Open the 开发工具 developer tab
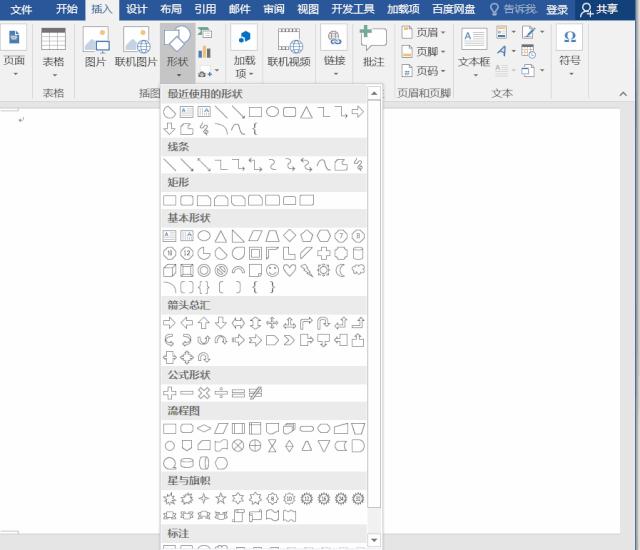 point(353,9)
